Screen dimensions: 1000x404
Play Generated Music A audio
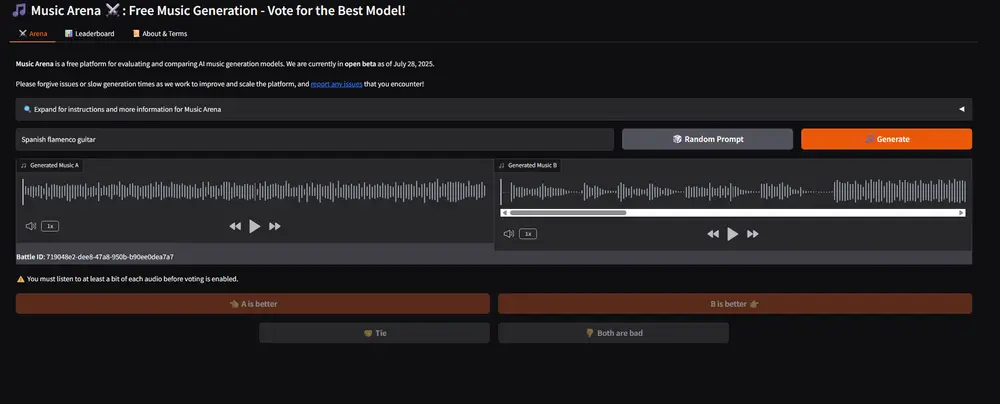[255, 226]
